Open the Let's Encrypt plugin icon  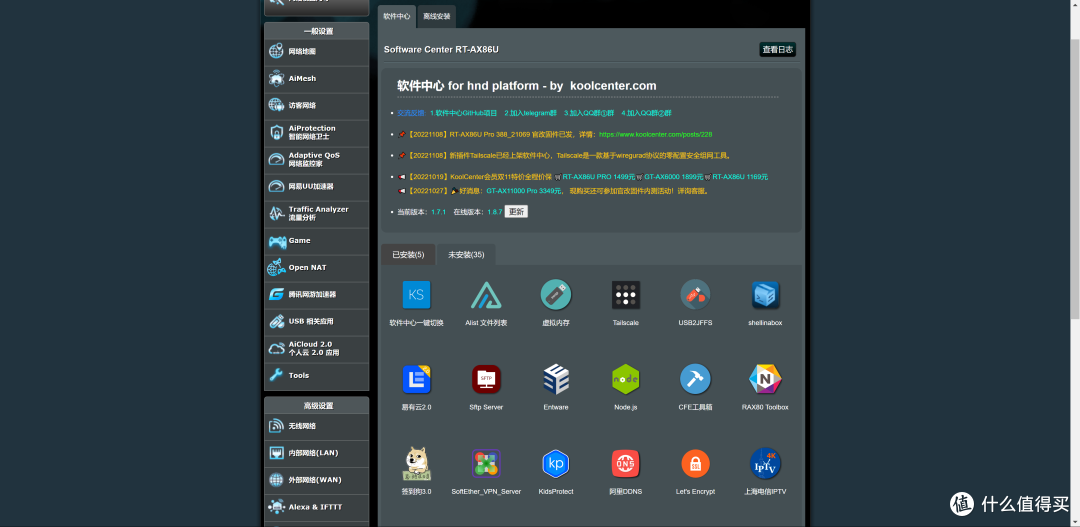695,464
